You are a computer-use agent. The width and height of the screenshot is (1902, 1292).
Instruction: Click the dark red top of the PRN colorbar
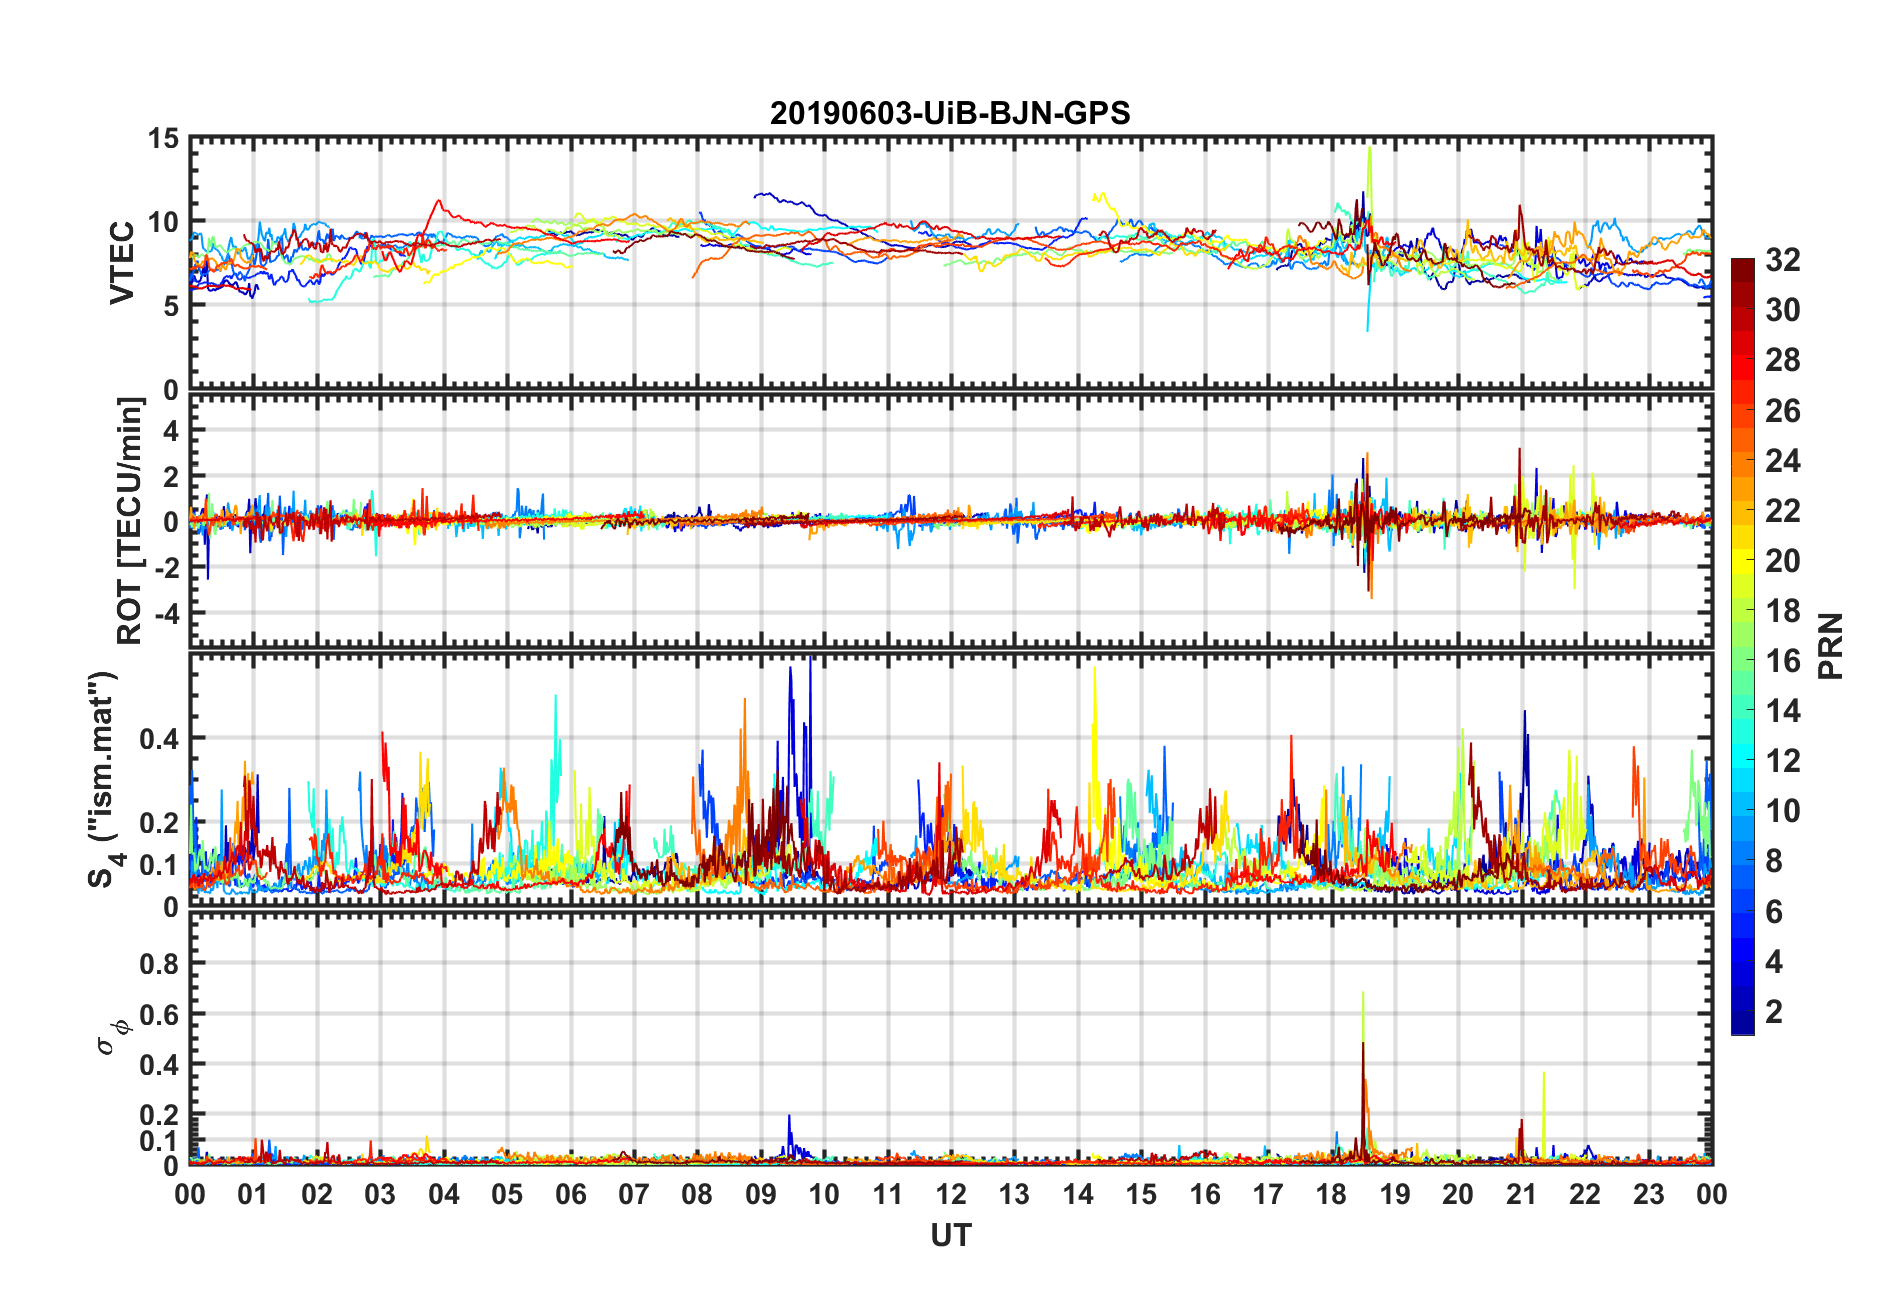point(1743,270)
